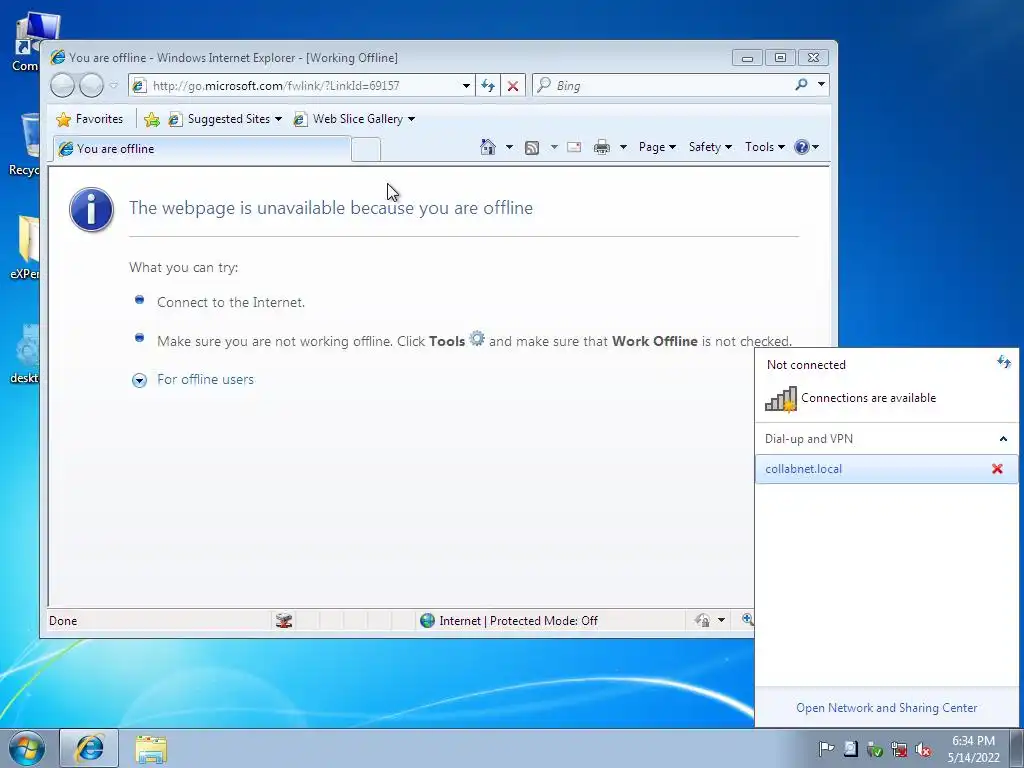1024x768 pixels.
Task: Click 'Connections are available' text
Action: (868, 398)
